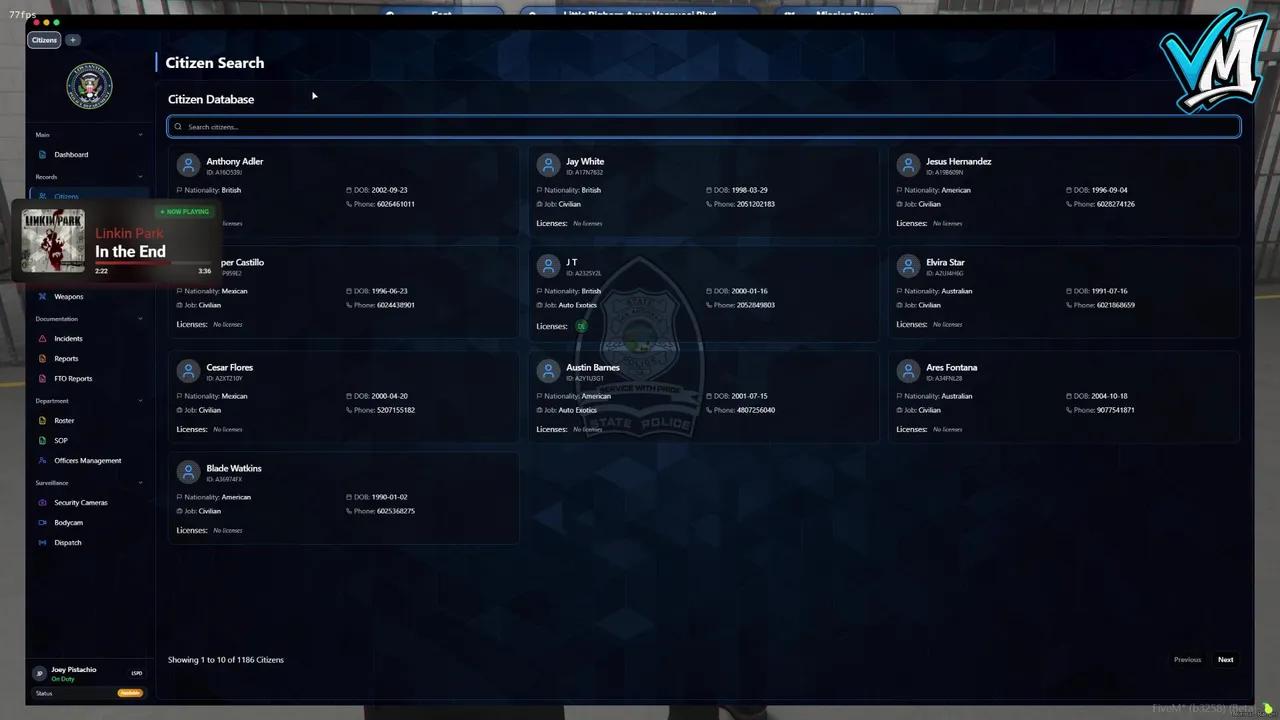This screenshot has width=1280, height=720.
Task: Collapse the Department section chevron
Action: (x=140, y=401)
